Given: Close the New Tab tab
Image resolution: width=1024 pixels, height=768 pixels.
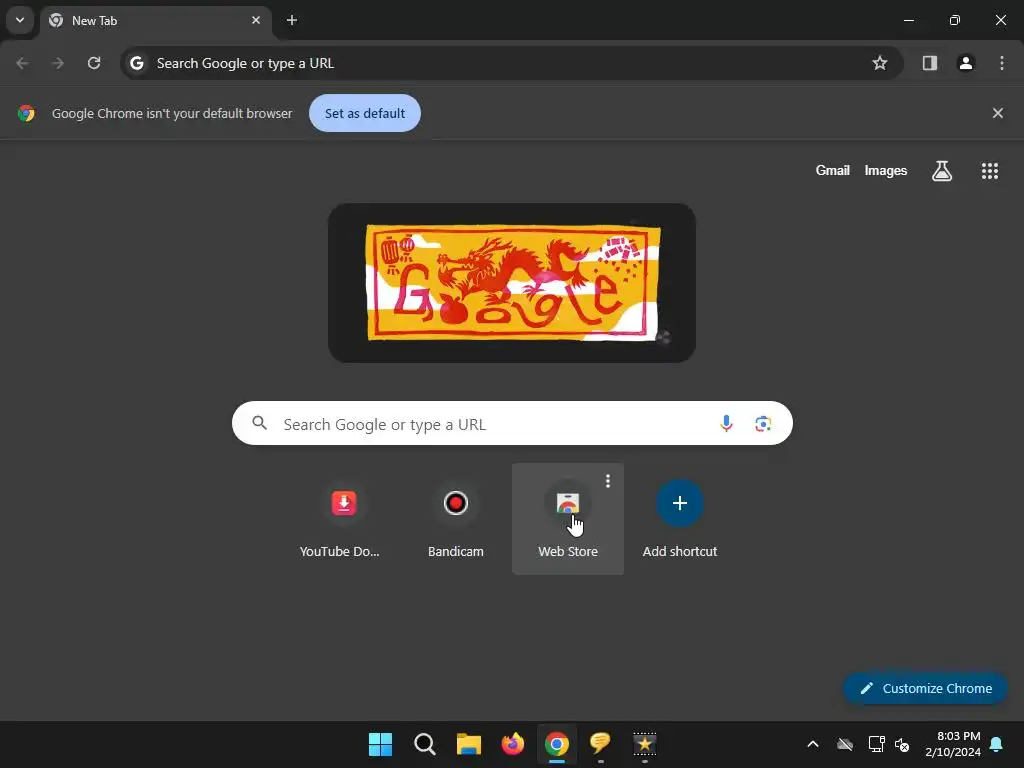Looking at the screenshot, I should tap(256, 20).
